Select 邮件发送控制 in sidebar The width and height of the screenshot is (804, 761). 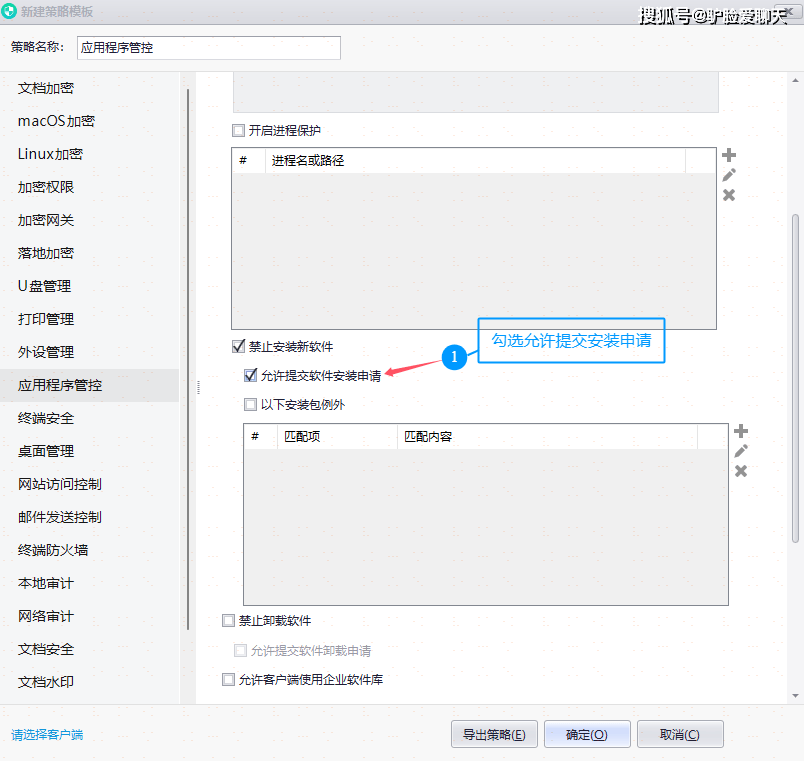(90, 517)
